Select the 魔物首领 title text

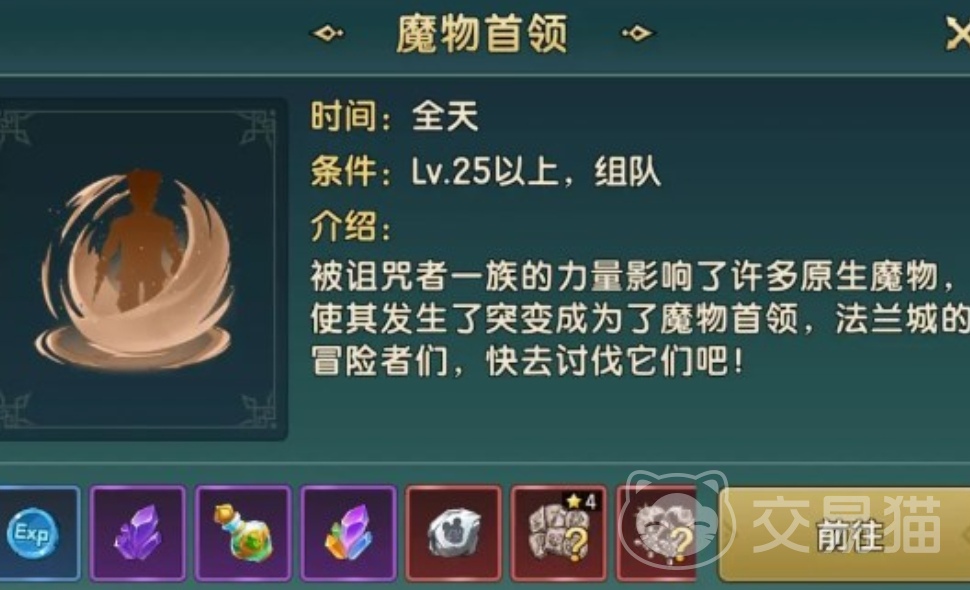pos(481,33)
